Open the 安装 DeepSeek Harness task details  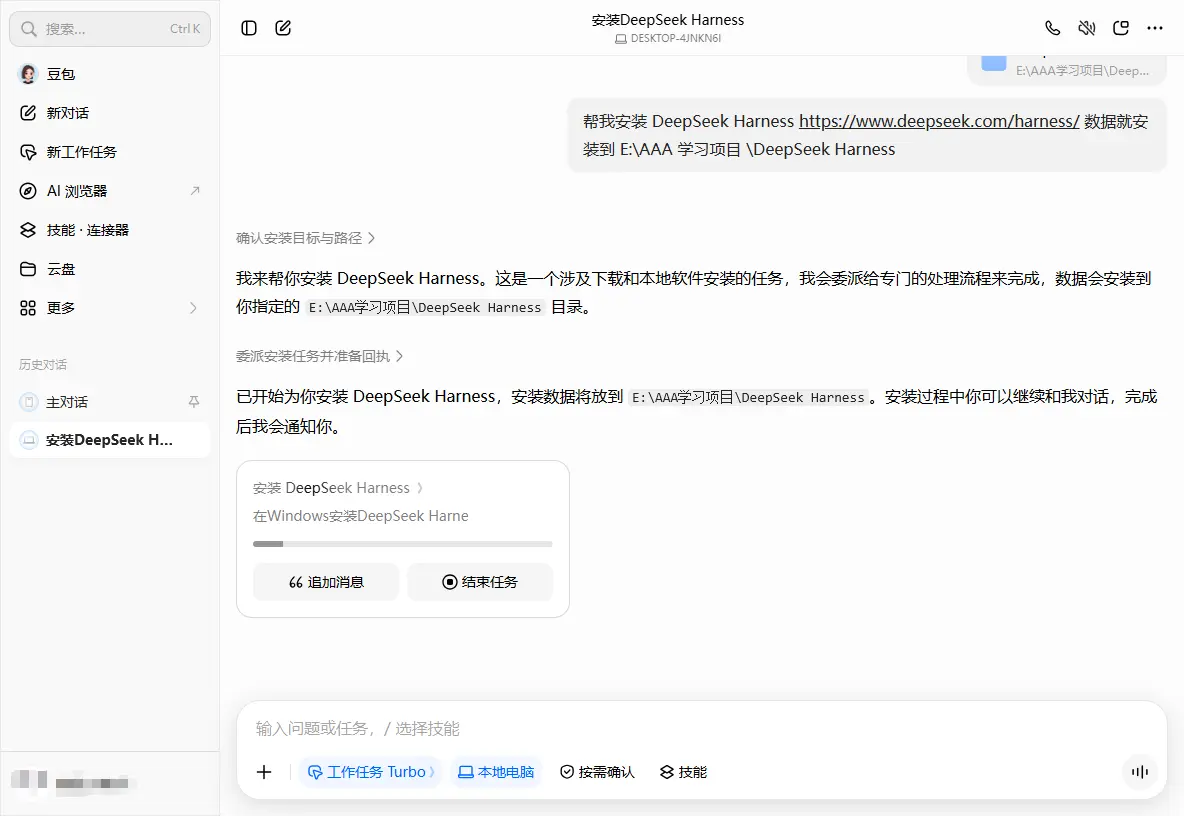coord(338,488)
